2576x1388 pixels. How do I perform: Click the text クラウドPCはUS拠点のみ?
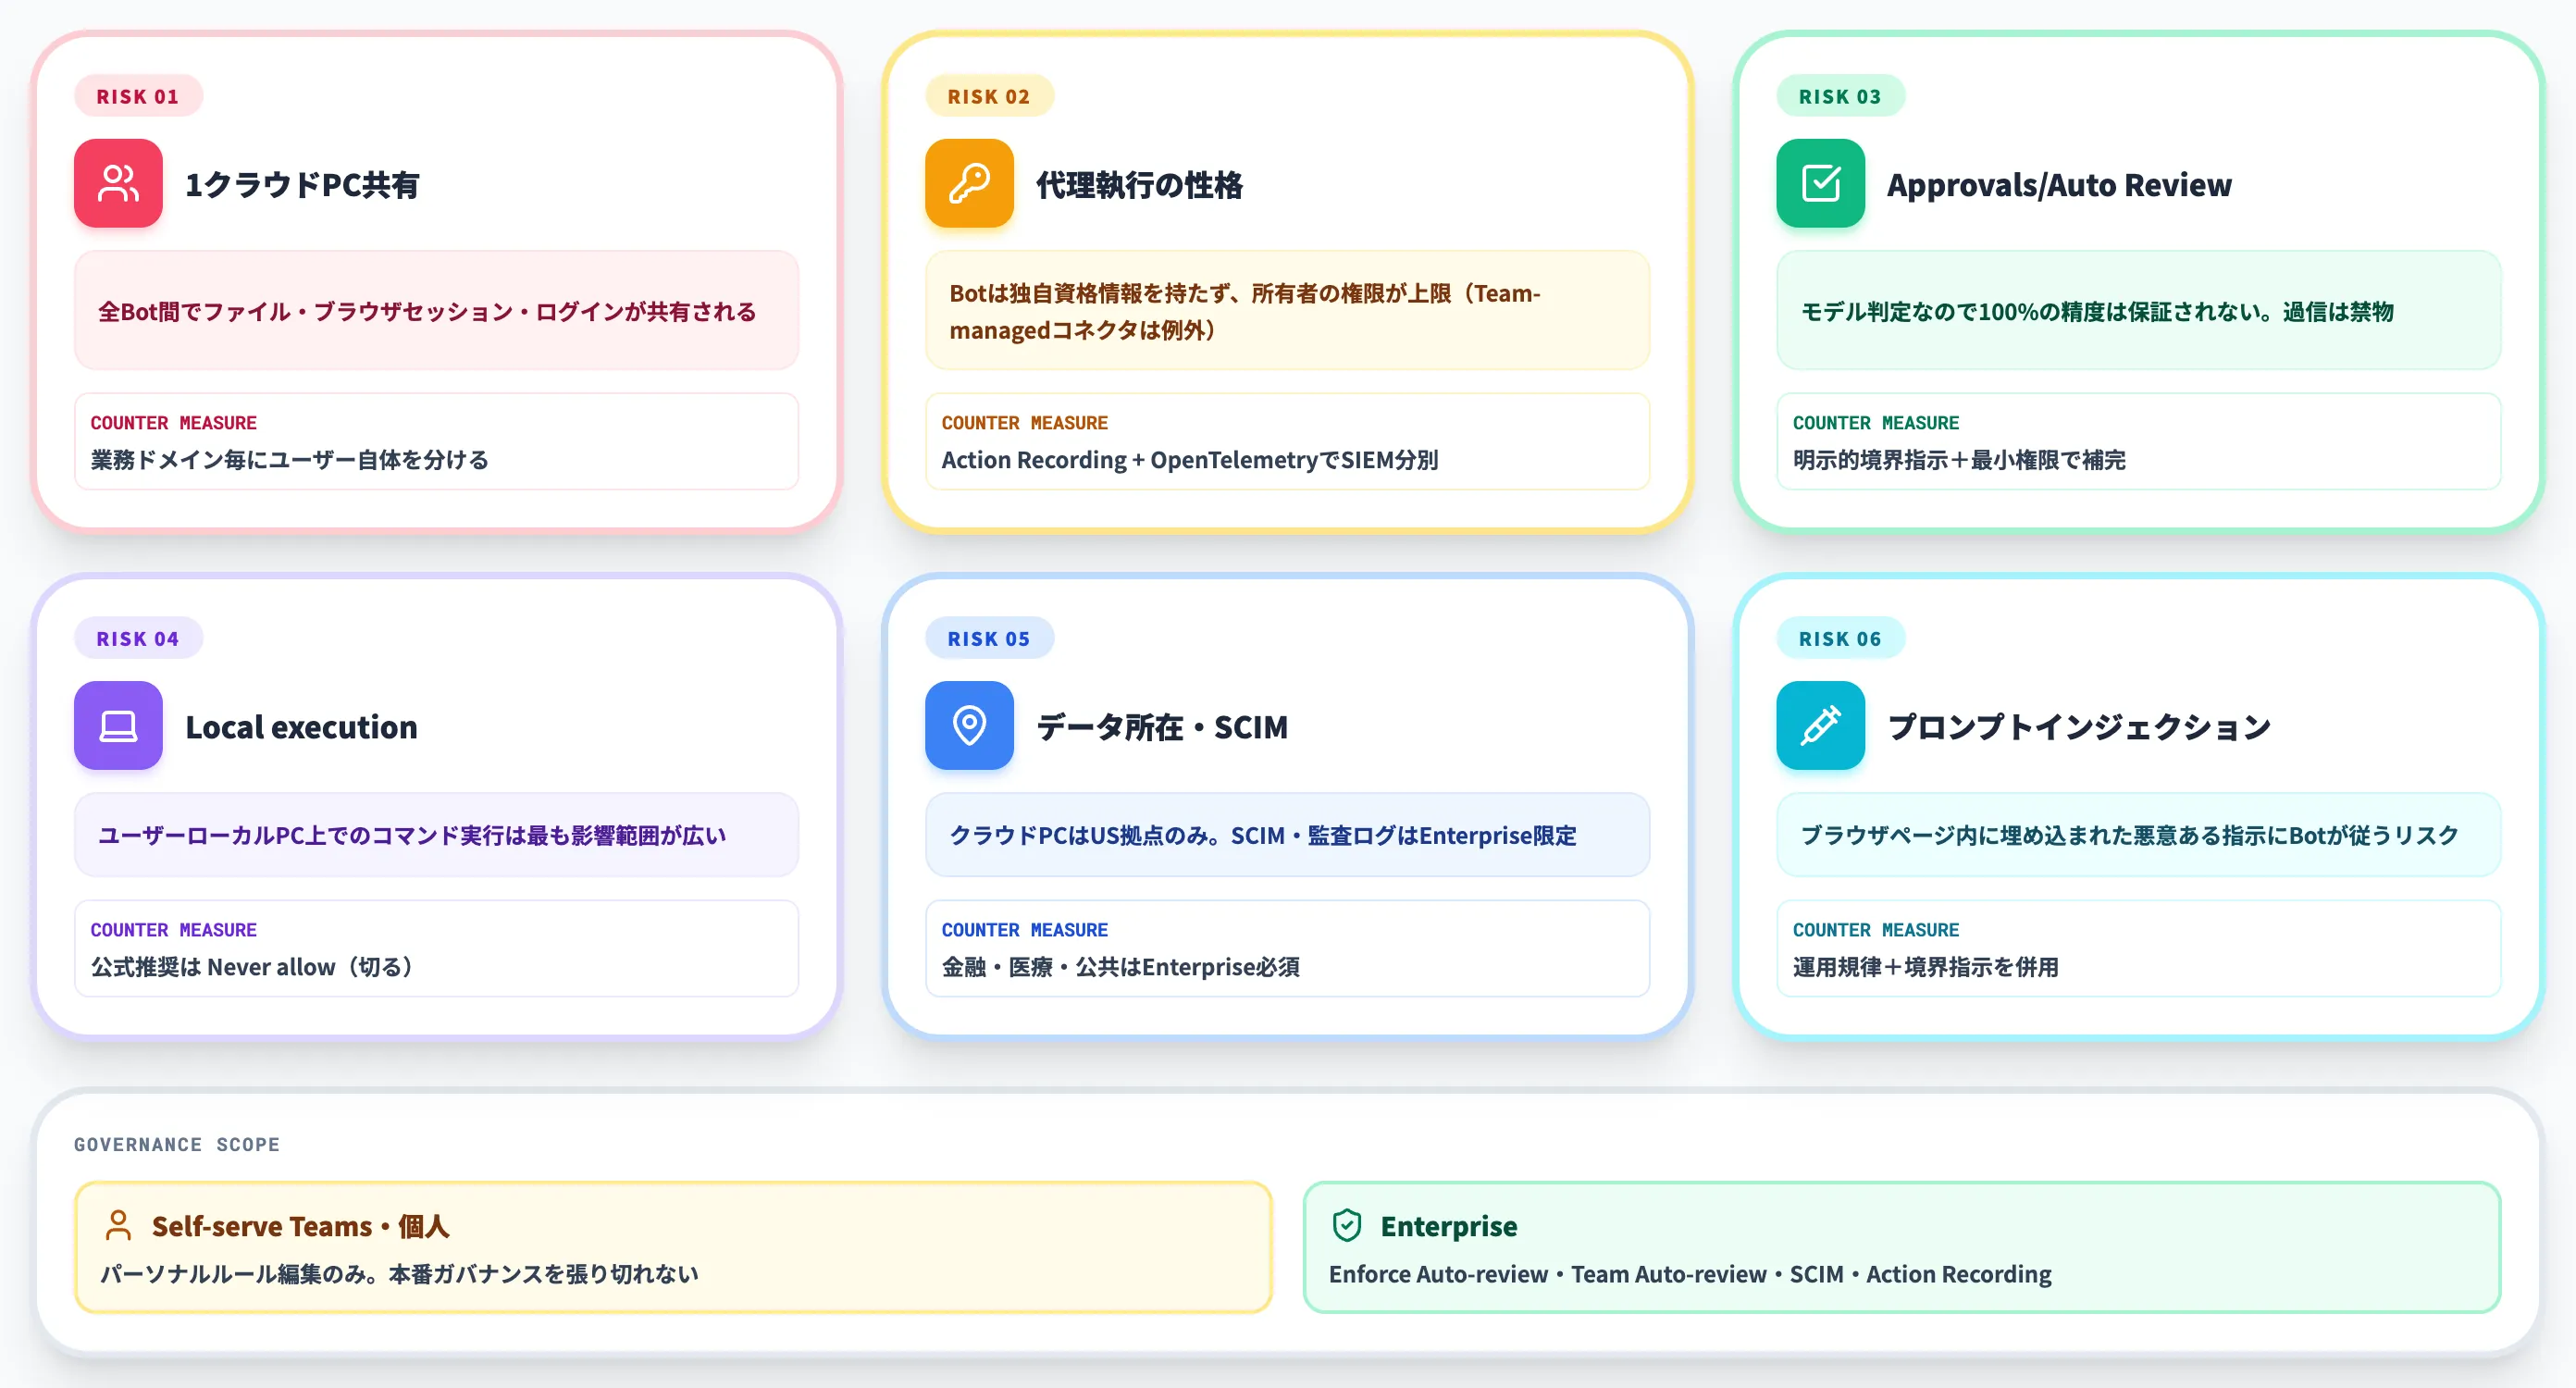1083,835
